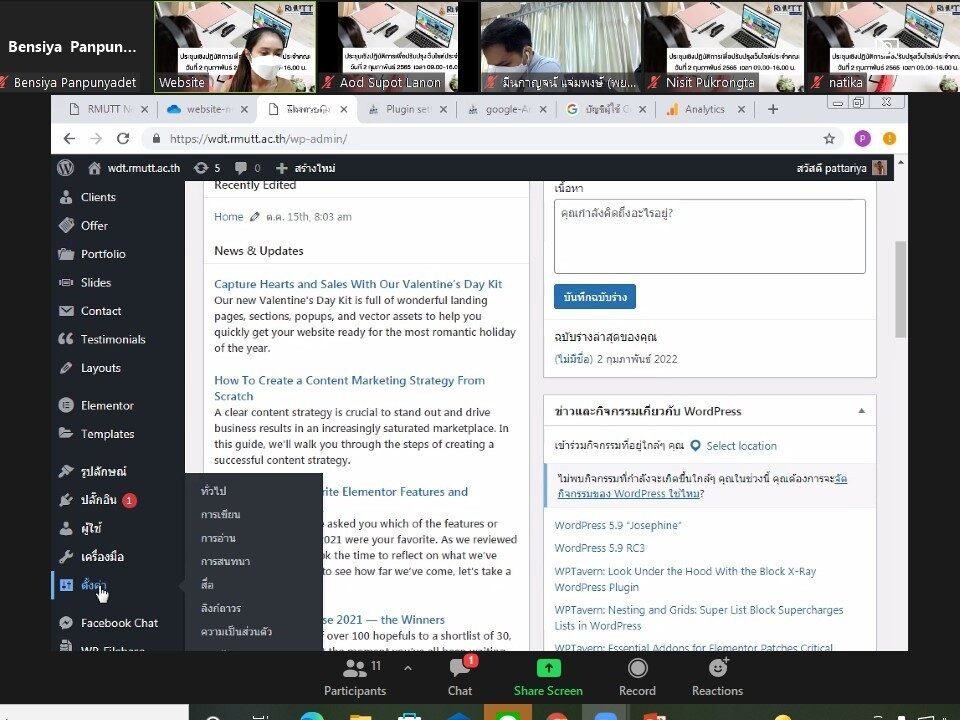Image resolution: width=960 pixels, height=720 pixels.
Task: Click the บันทึกฉบับร่าง save draft button
Action: (x=594, y=297)
